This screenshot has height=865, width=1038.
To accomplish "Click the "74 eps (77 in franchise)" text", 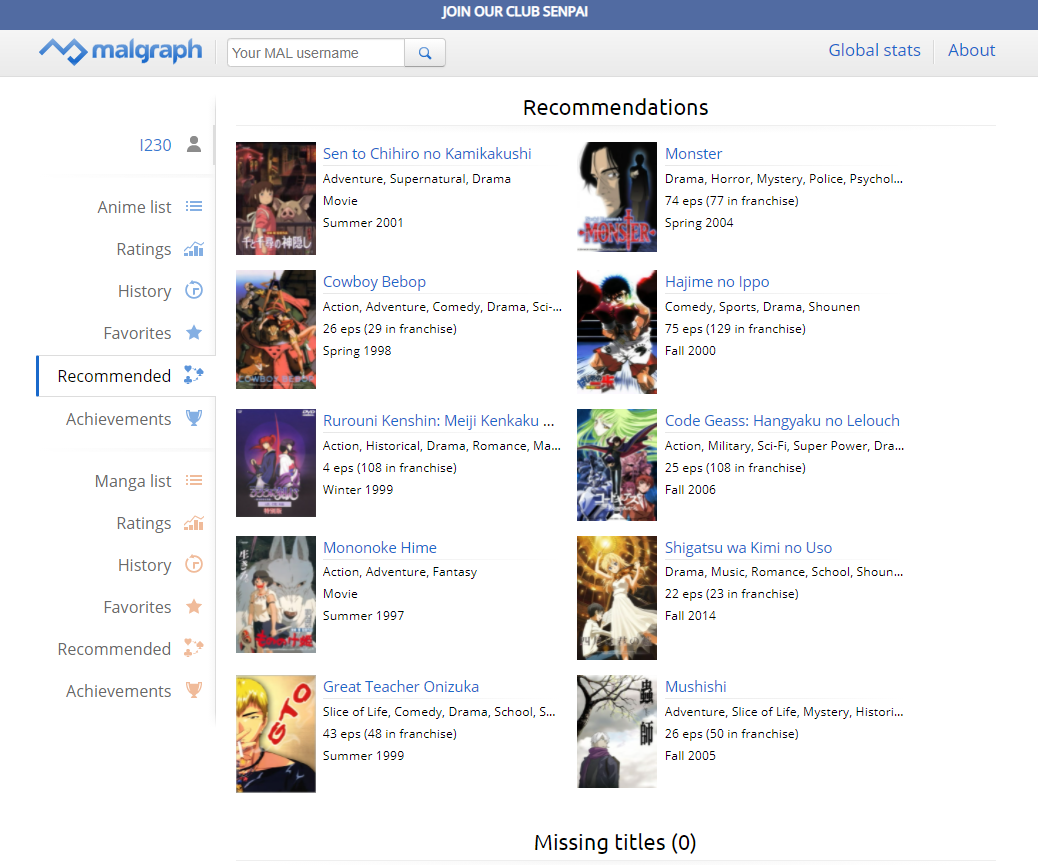I will (731, 201).
